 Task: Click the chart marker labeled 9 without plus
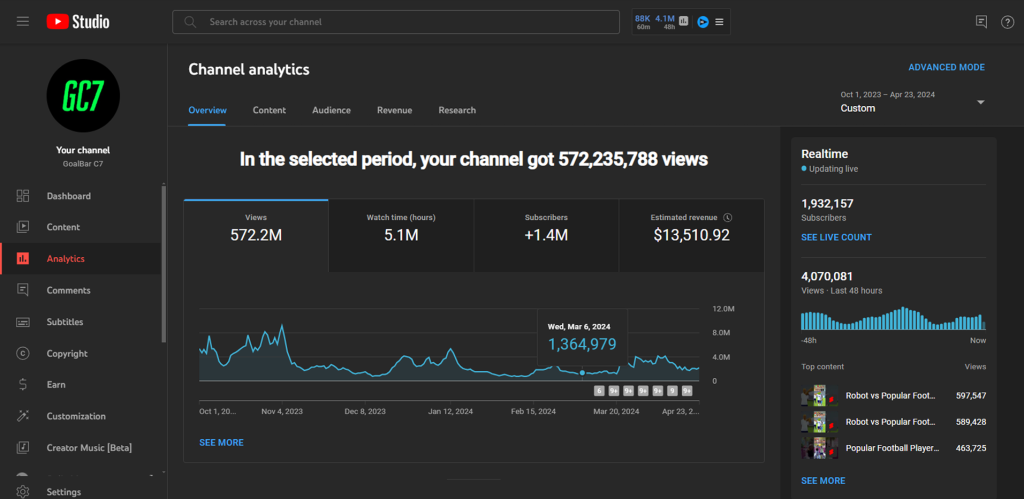pos(672,391)
